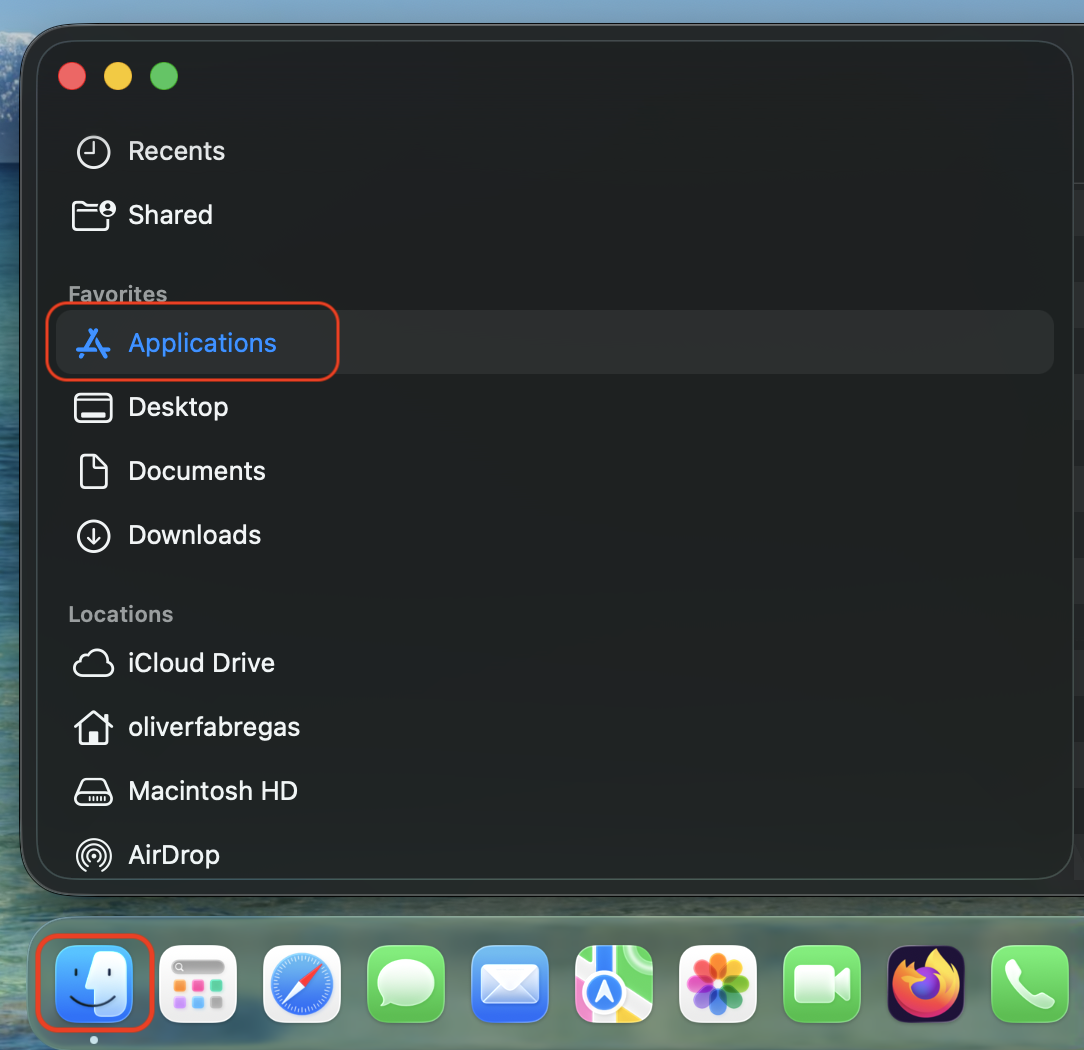Open the Shared section in the sidebar
The width and height of the screenshot is (1084, 1050).
click(170, 215)
